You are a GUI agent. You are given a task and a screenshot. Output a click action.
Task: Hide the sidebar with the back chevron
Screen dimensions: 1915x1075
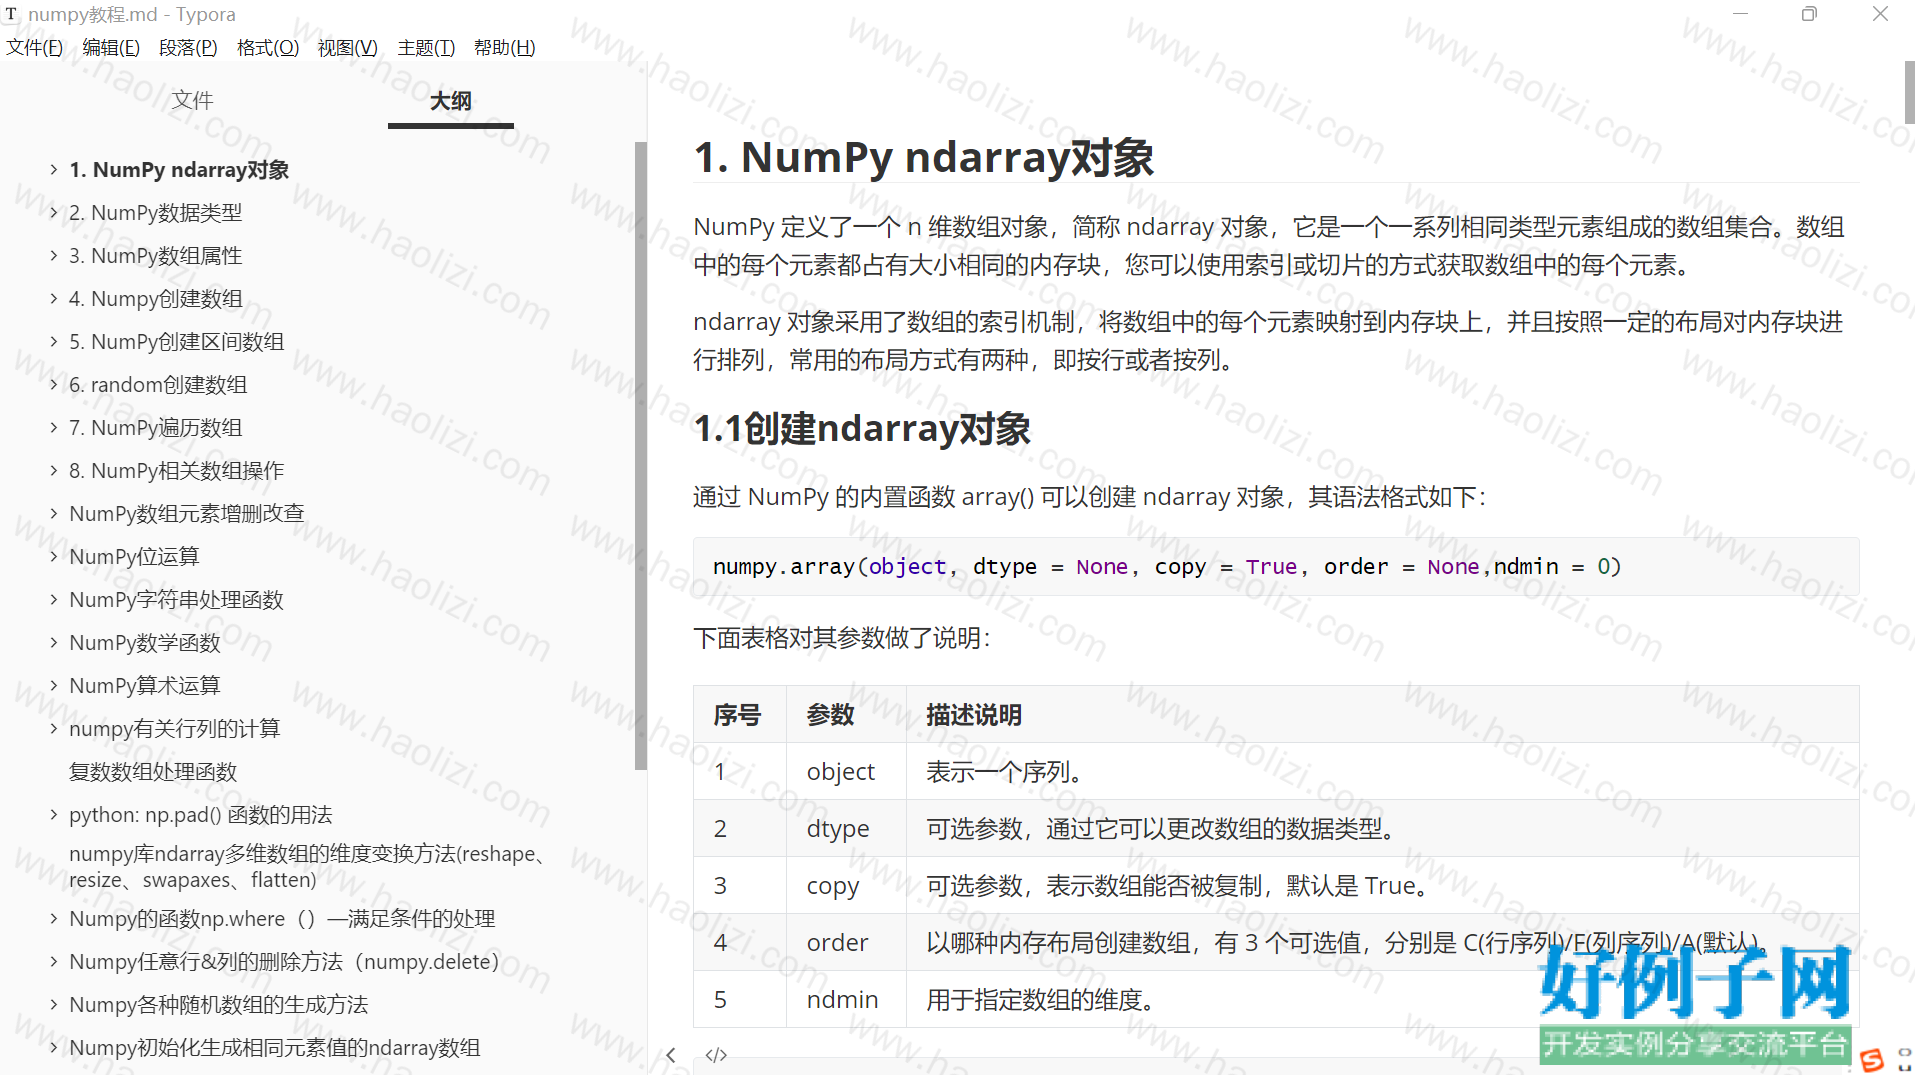(x=671, y=1055)
